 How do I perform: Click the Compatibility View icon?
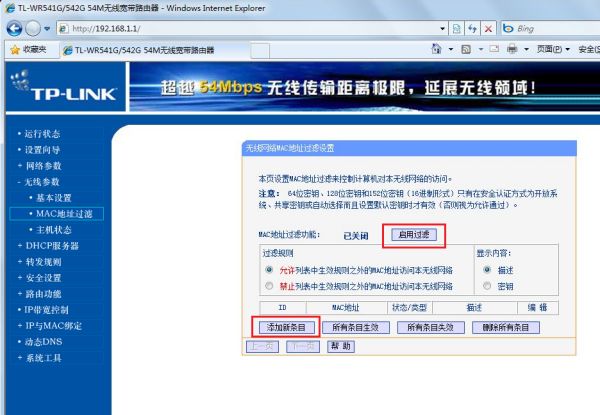coord(457,29)
